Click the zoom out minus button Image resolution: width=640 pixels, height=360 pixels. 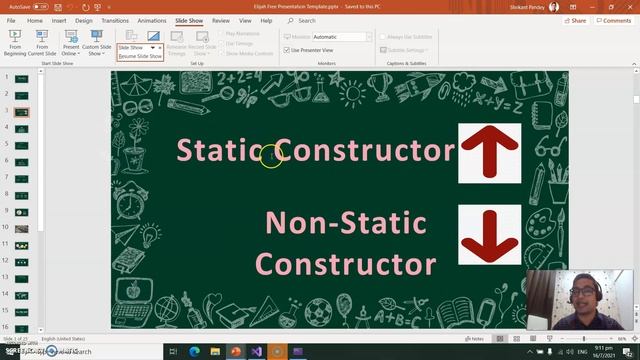coord(562,339)
